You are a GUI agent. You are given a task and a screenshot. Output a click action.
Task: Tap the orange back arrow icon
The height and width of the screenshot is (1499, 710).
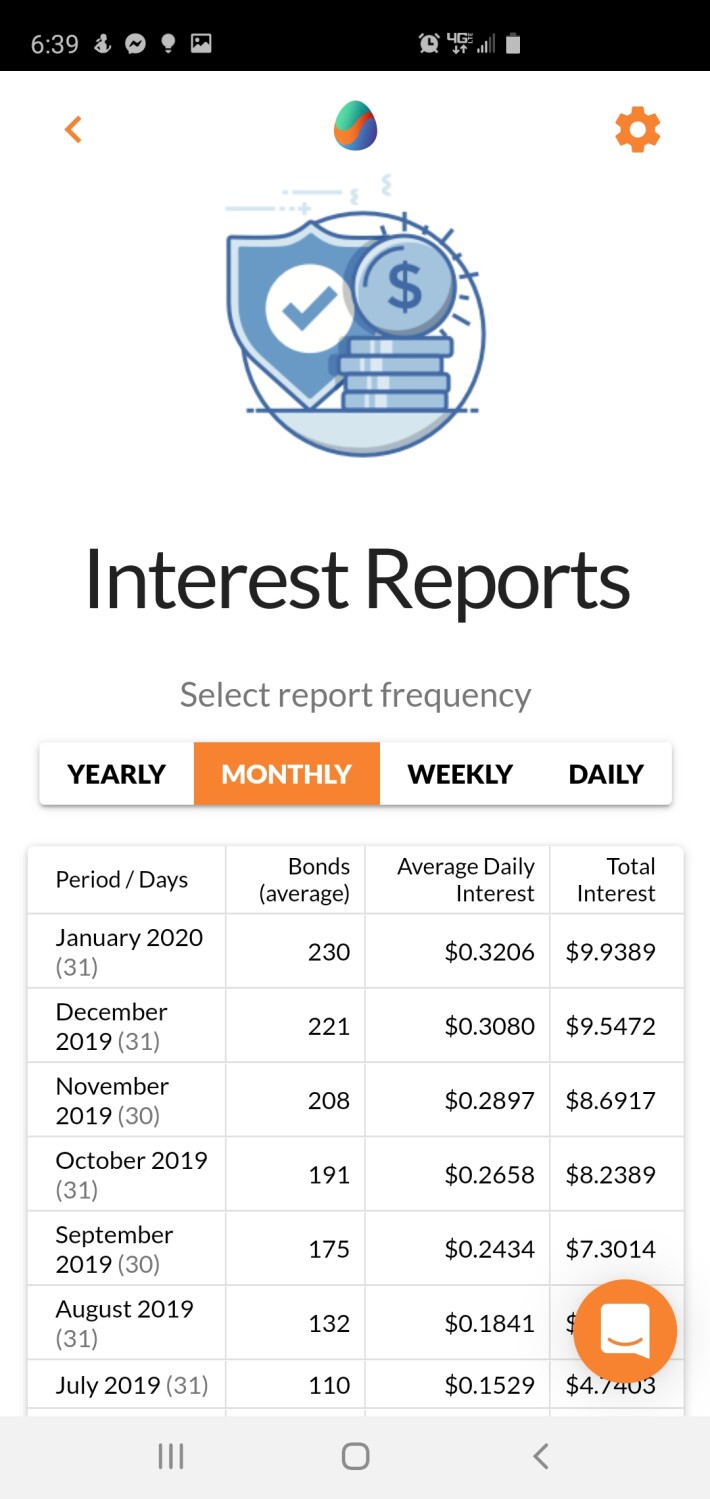point(73,129)
